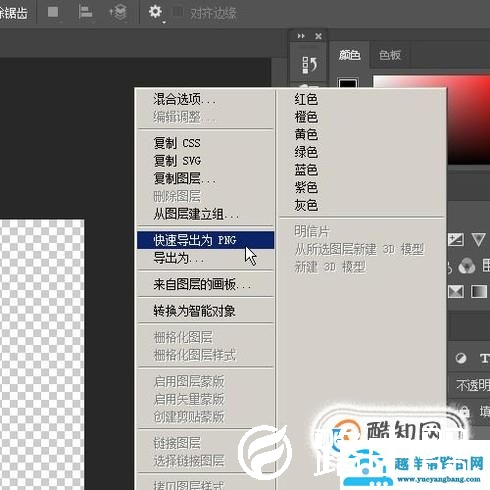Image resolution: width=490 pixels, height=490 pixels.
Task: Add a Color Balance adjustment icon
Action: (x=466, y=266)
